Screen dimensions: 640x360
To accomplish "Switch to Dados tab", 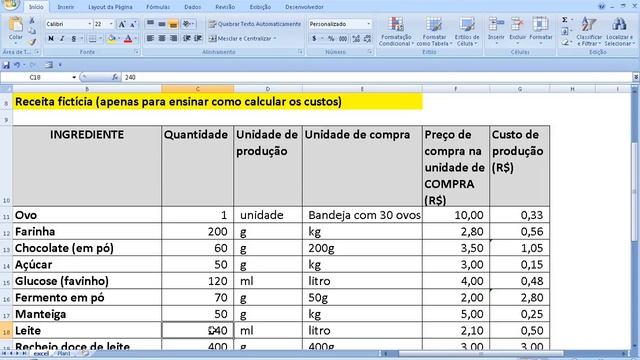I will pos(192,7).
